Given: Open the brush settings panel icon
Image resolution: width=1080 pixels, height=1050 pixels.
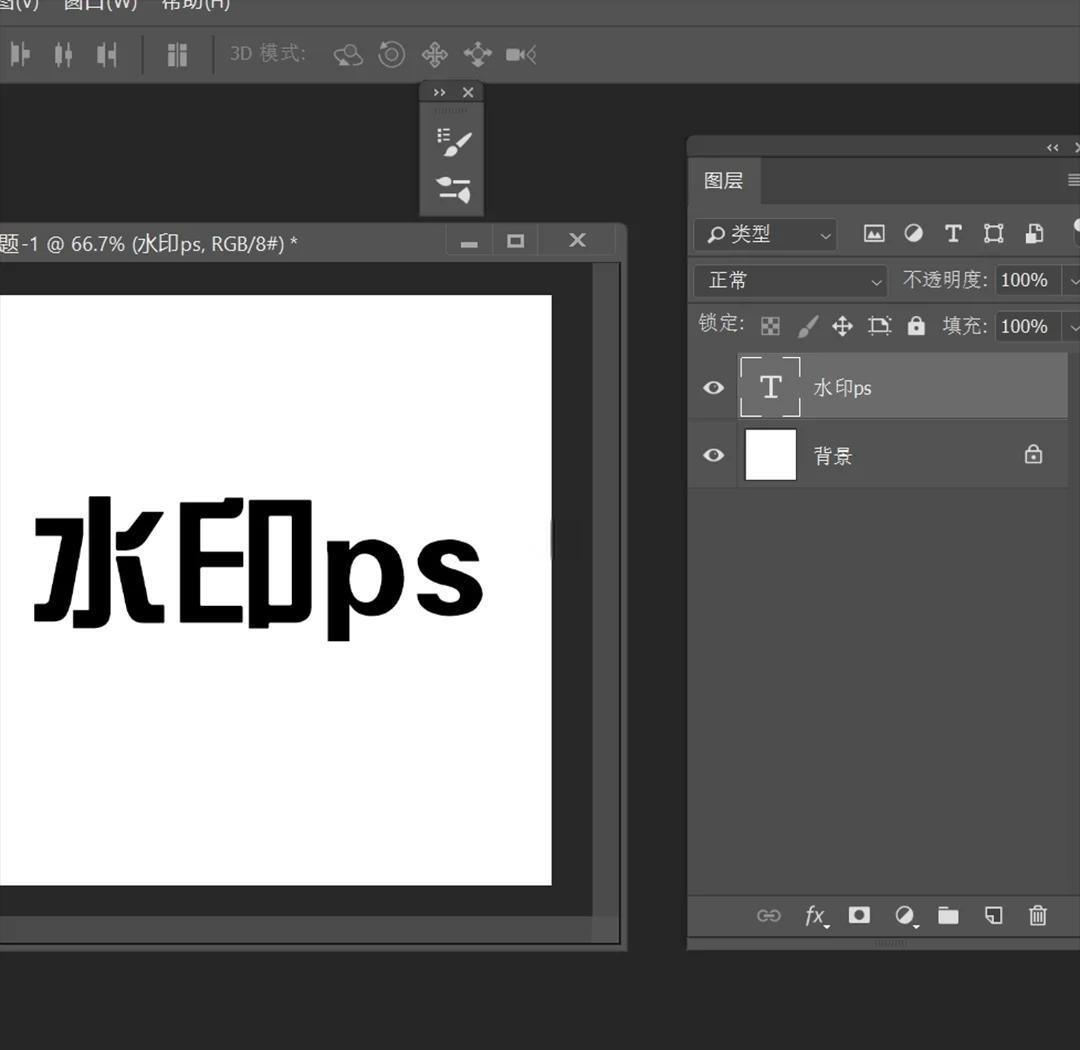Looking at the screenshot, I should (x=453, y=141).
